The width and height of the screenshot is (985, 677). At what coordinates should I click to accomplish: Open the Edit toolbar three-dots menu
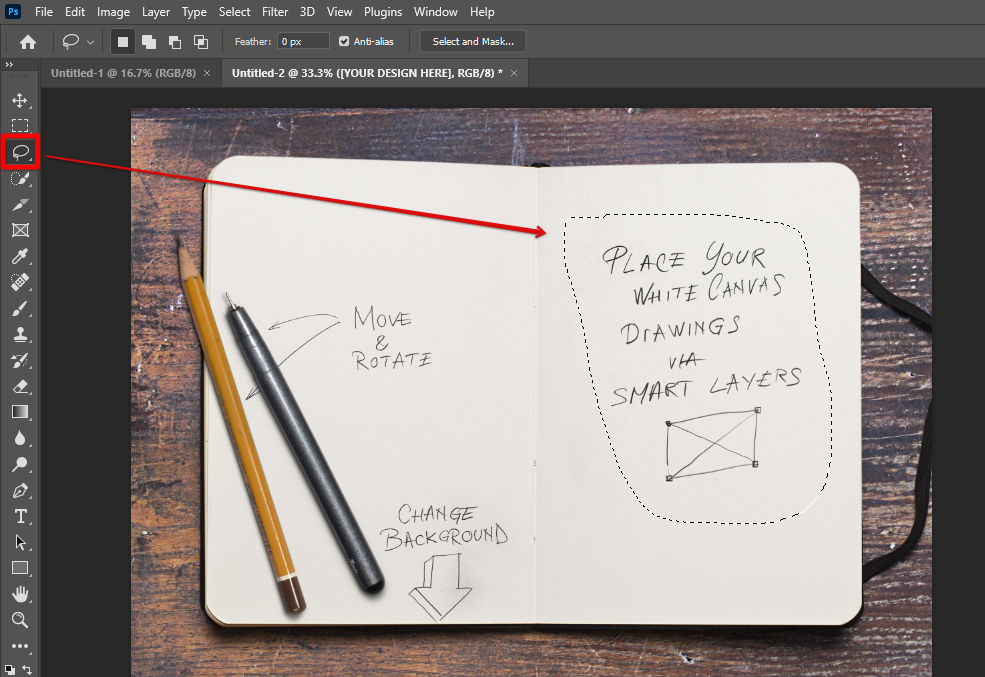tap(19, 645)
